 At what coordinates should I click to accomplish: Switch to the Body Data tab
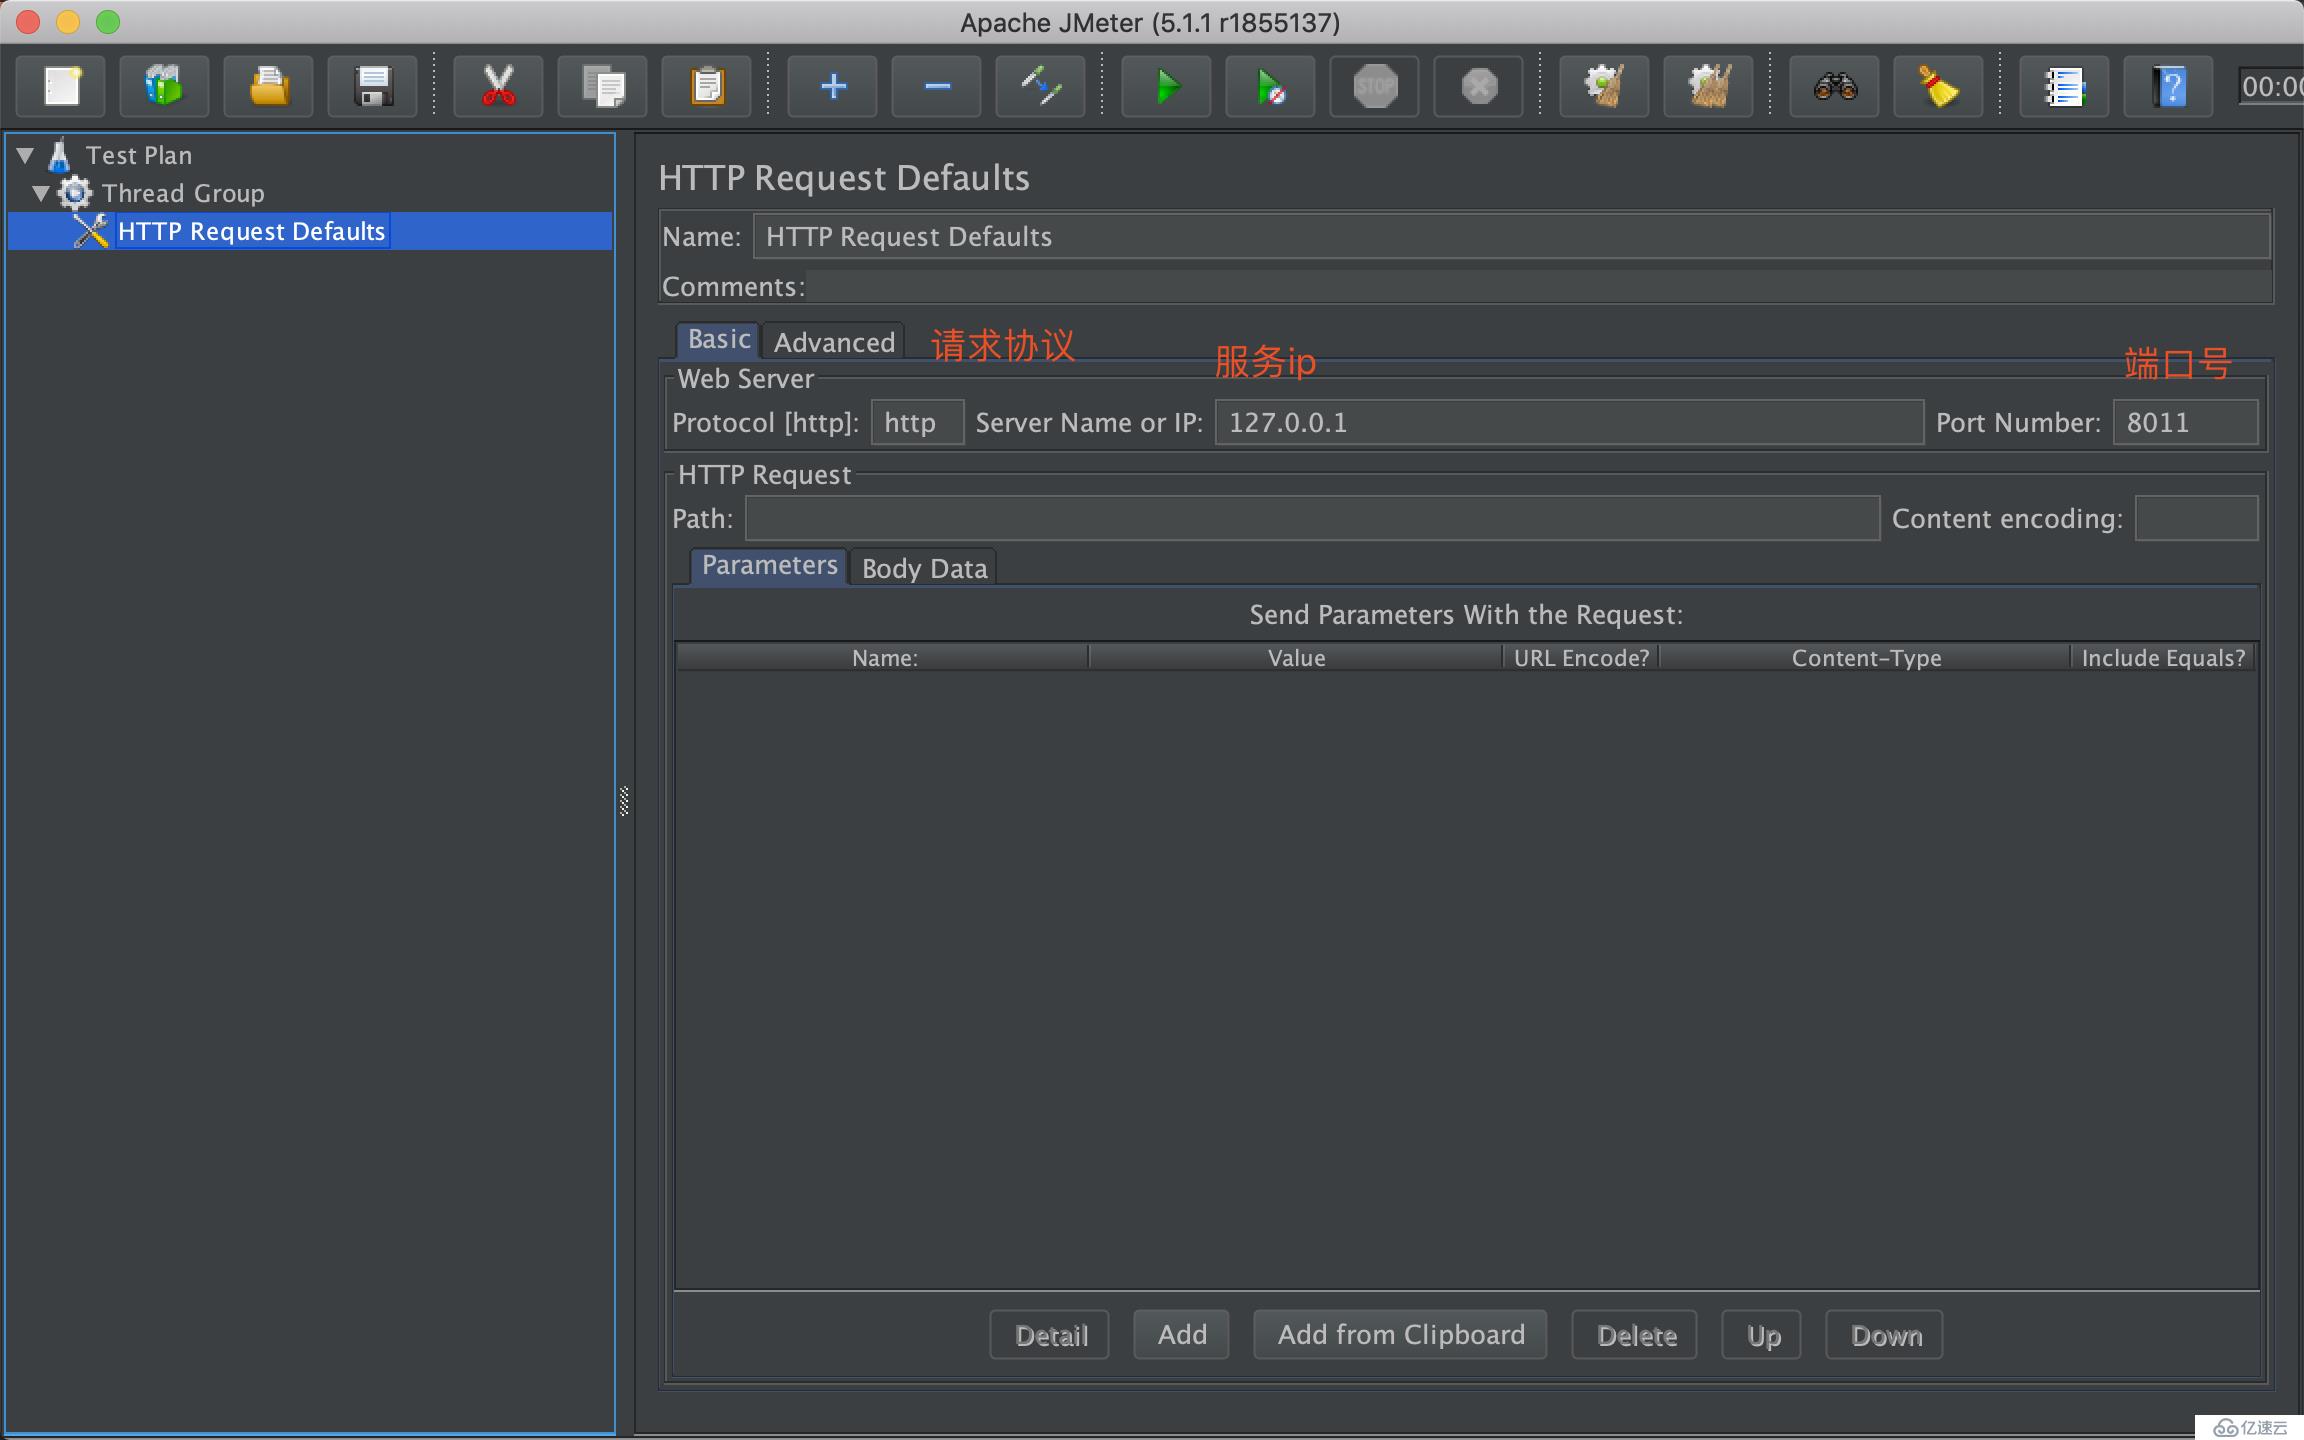tap(922, 566)
